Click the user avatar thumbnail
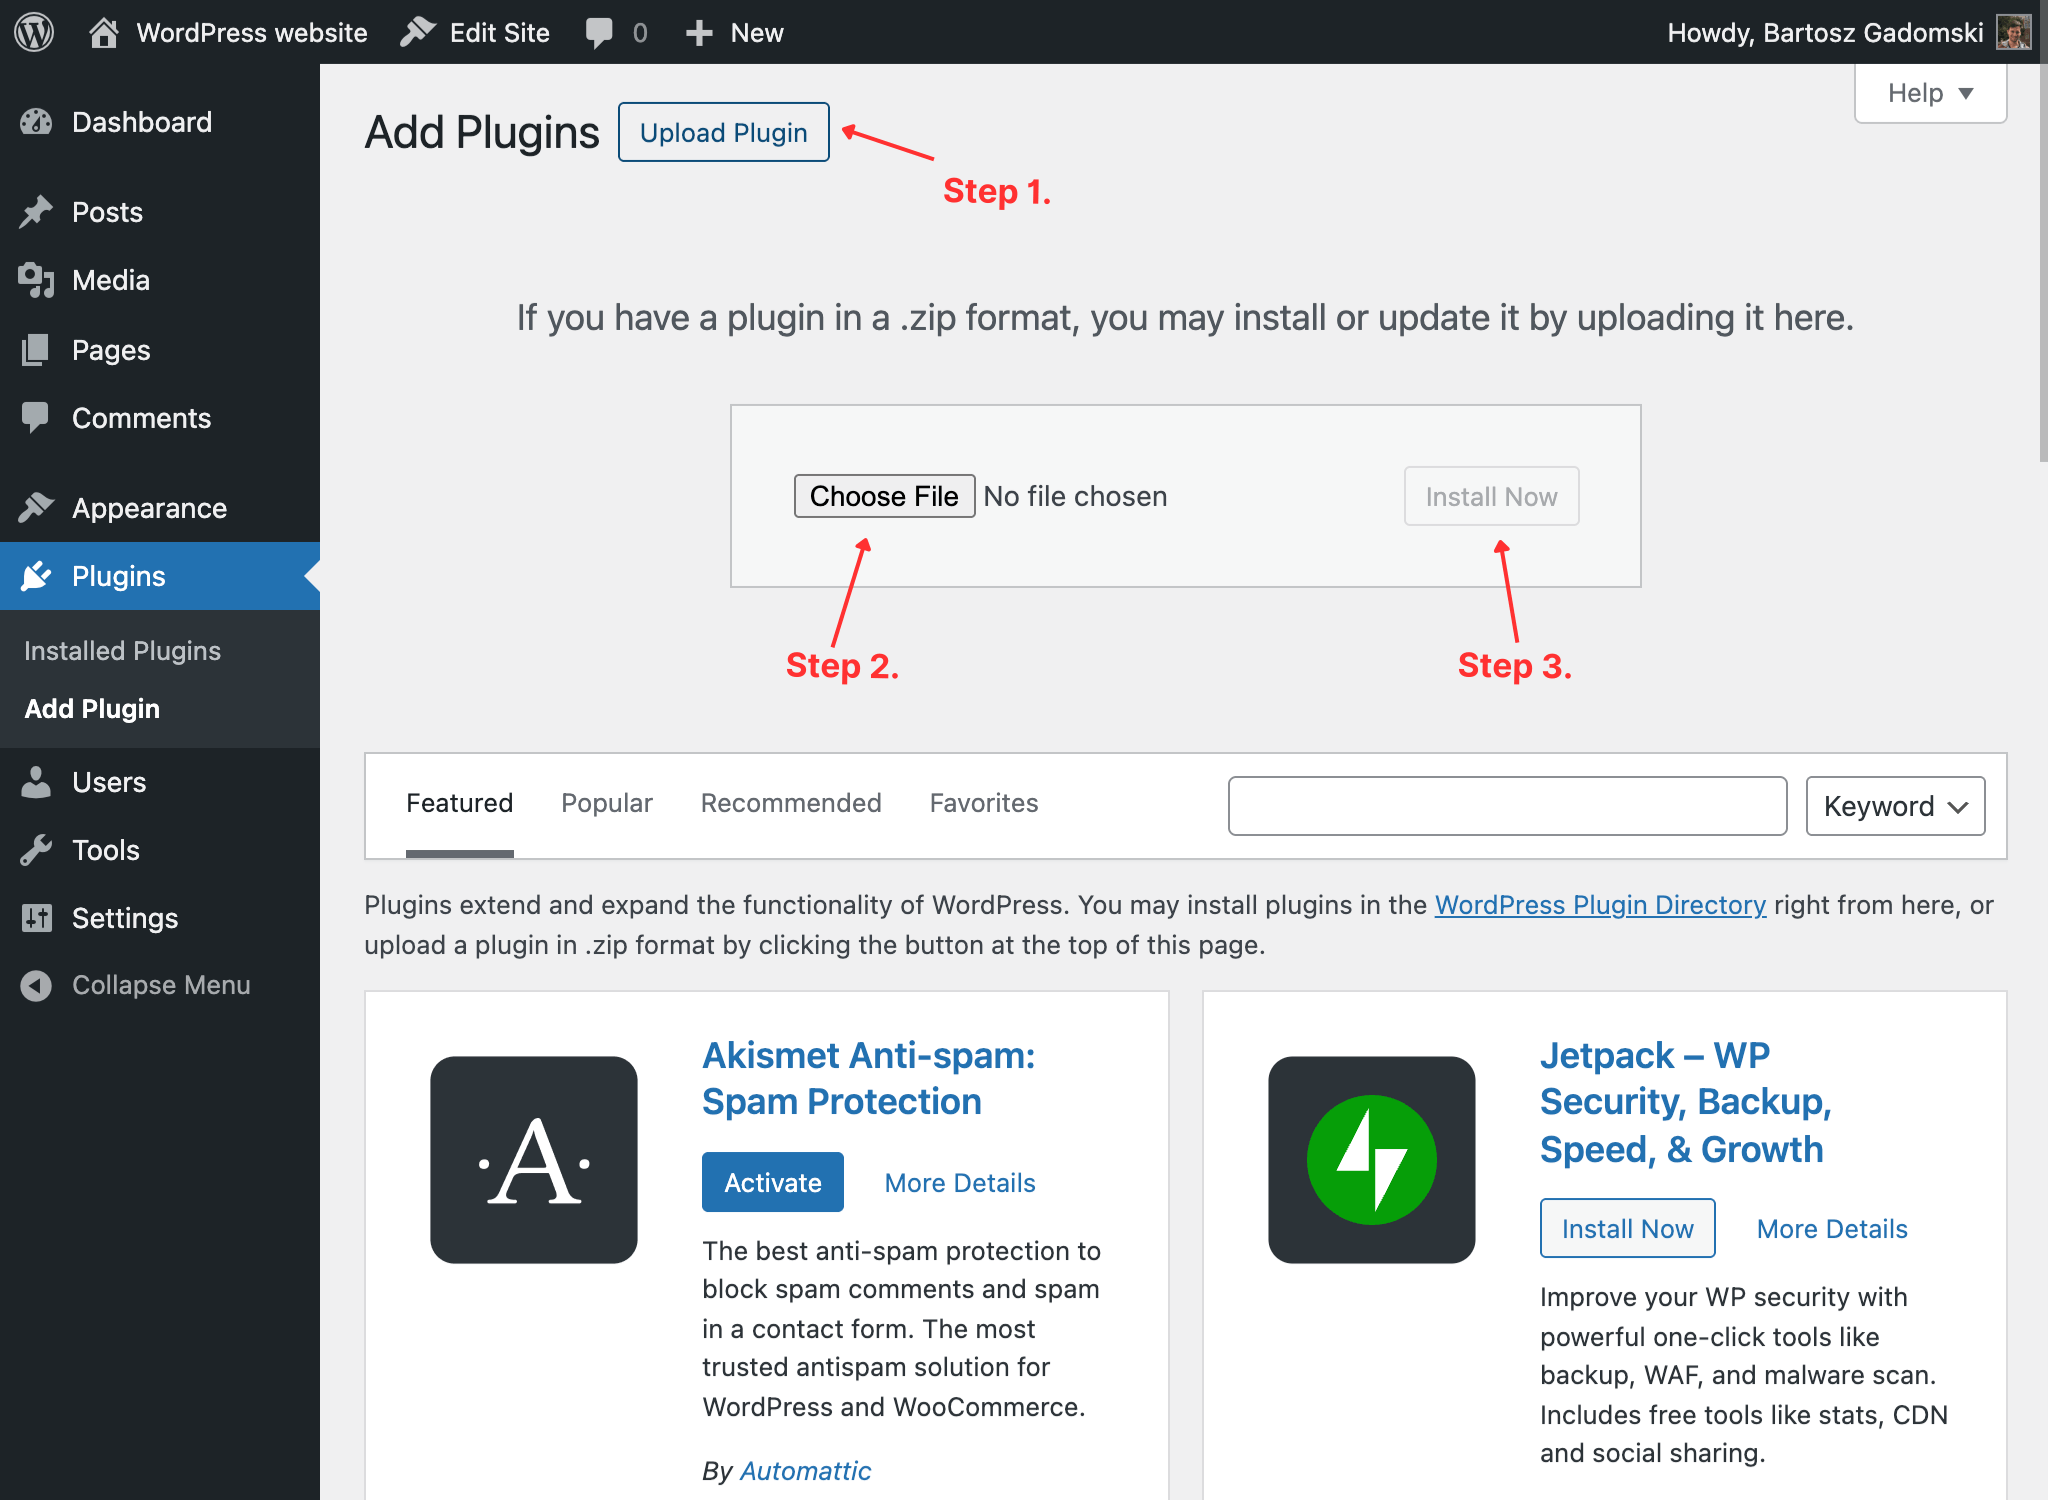This screenshot has width=2048, height=1500. pyautogui.click(x=2014, y=32)
